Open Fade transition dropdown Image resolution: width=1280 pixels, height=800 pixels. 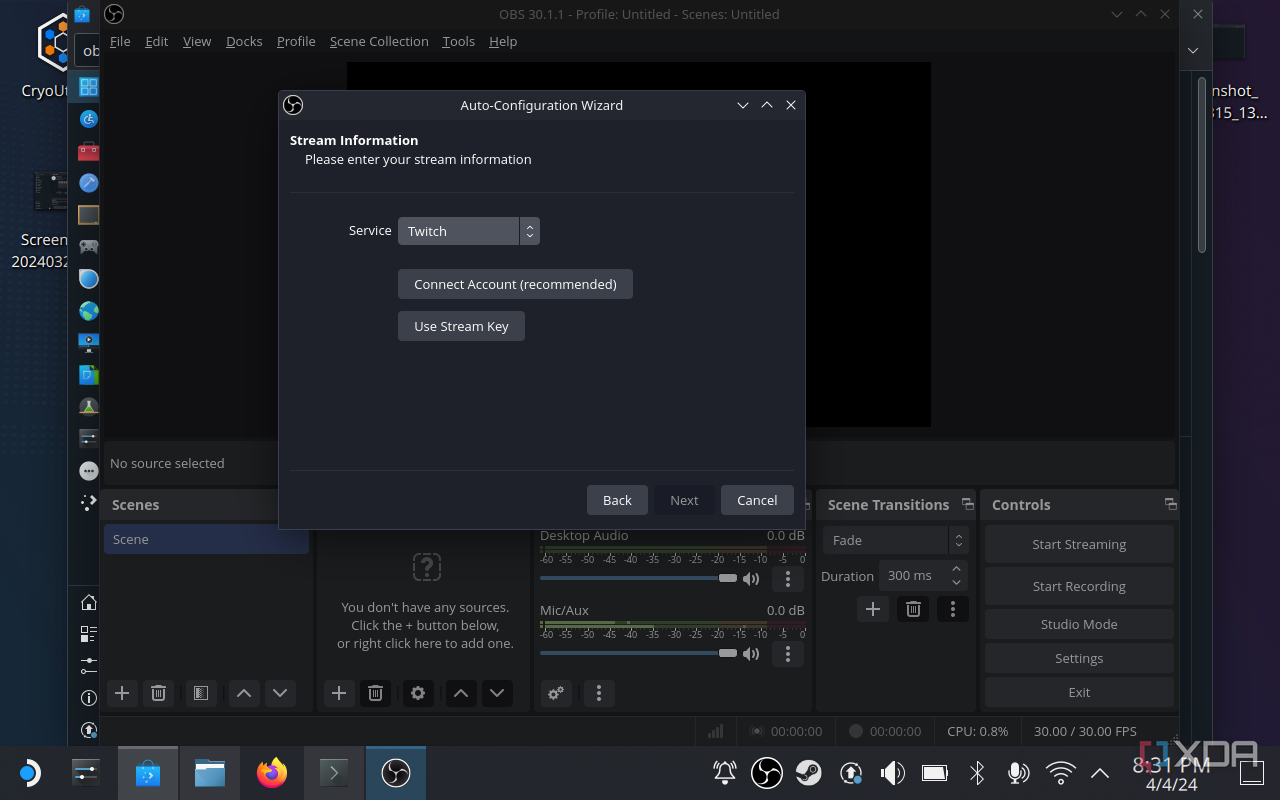click(895, 540)
